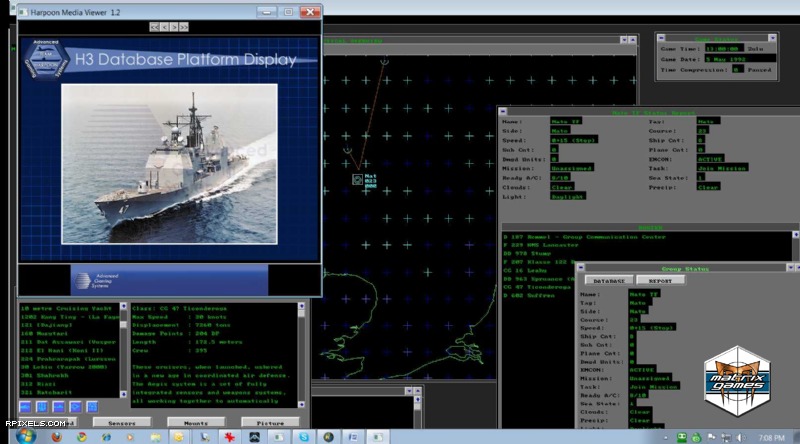Jump to last media with >> button
Image resolution: width=800 pixels, height=444 pixels.
click(x=184, y=27)
